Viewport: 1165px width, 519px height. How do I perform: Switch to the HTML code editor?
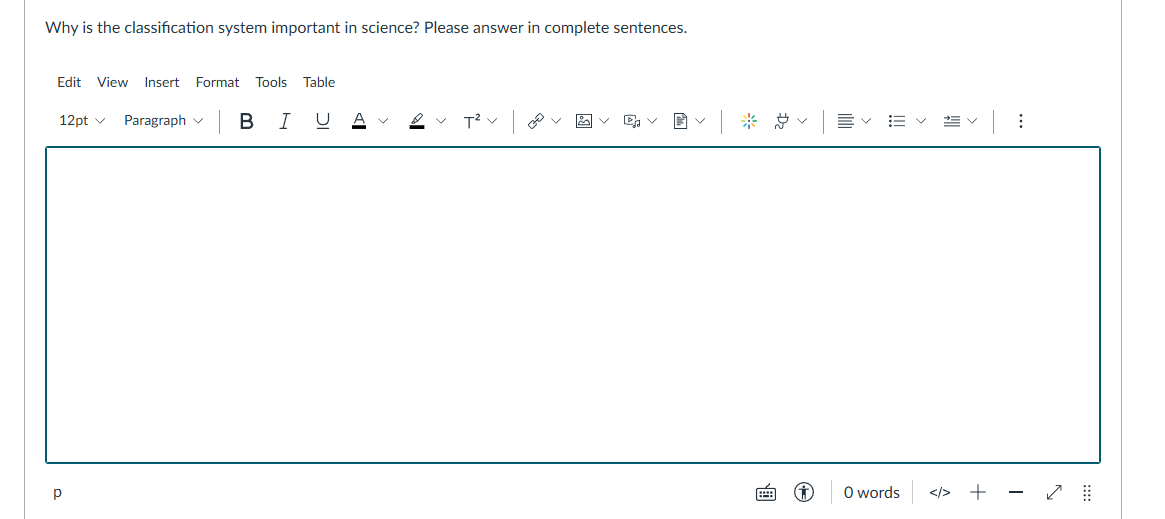point(938,493)
